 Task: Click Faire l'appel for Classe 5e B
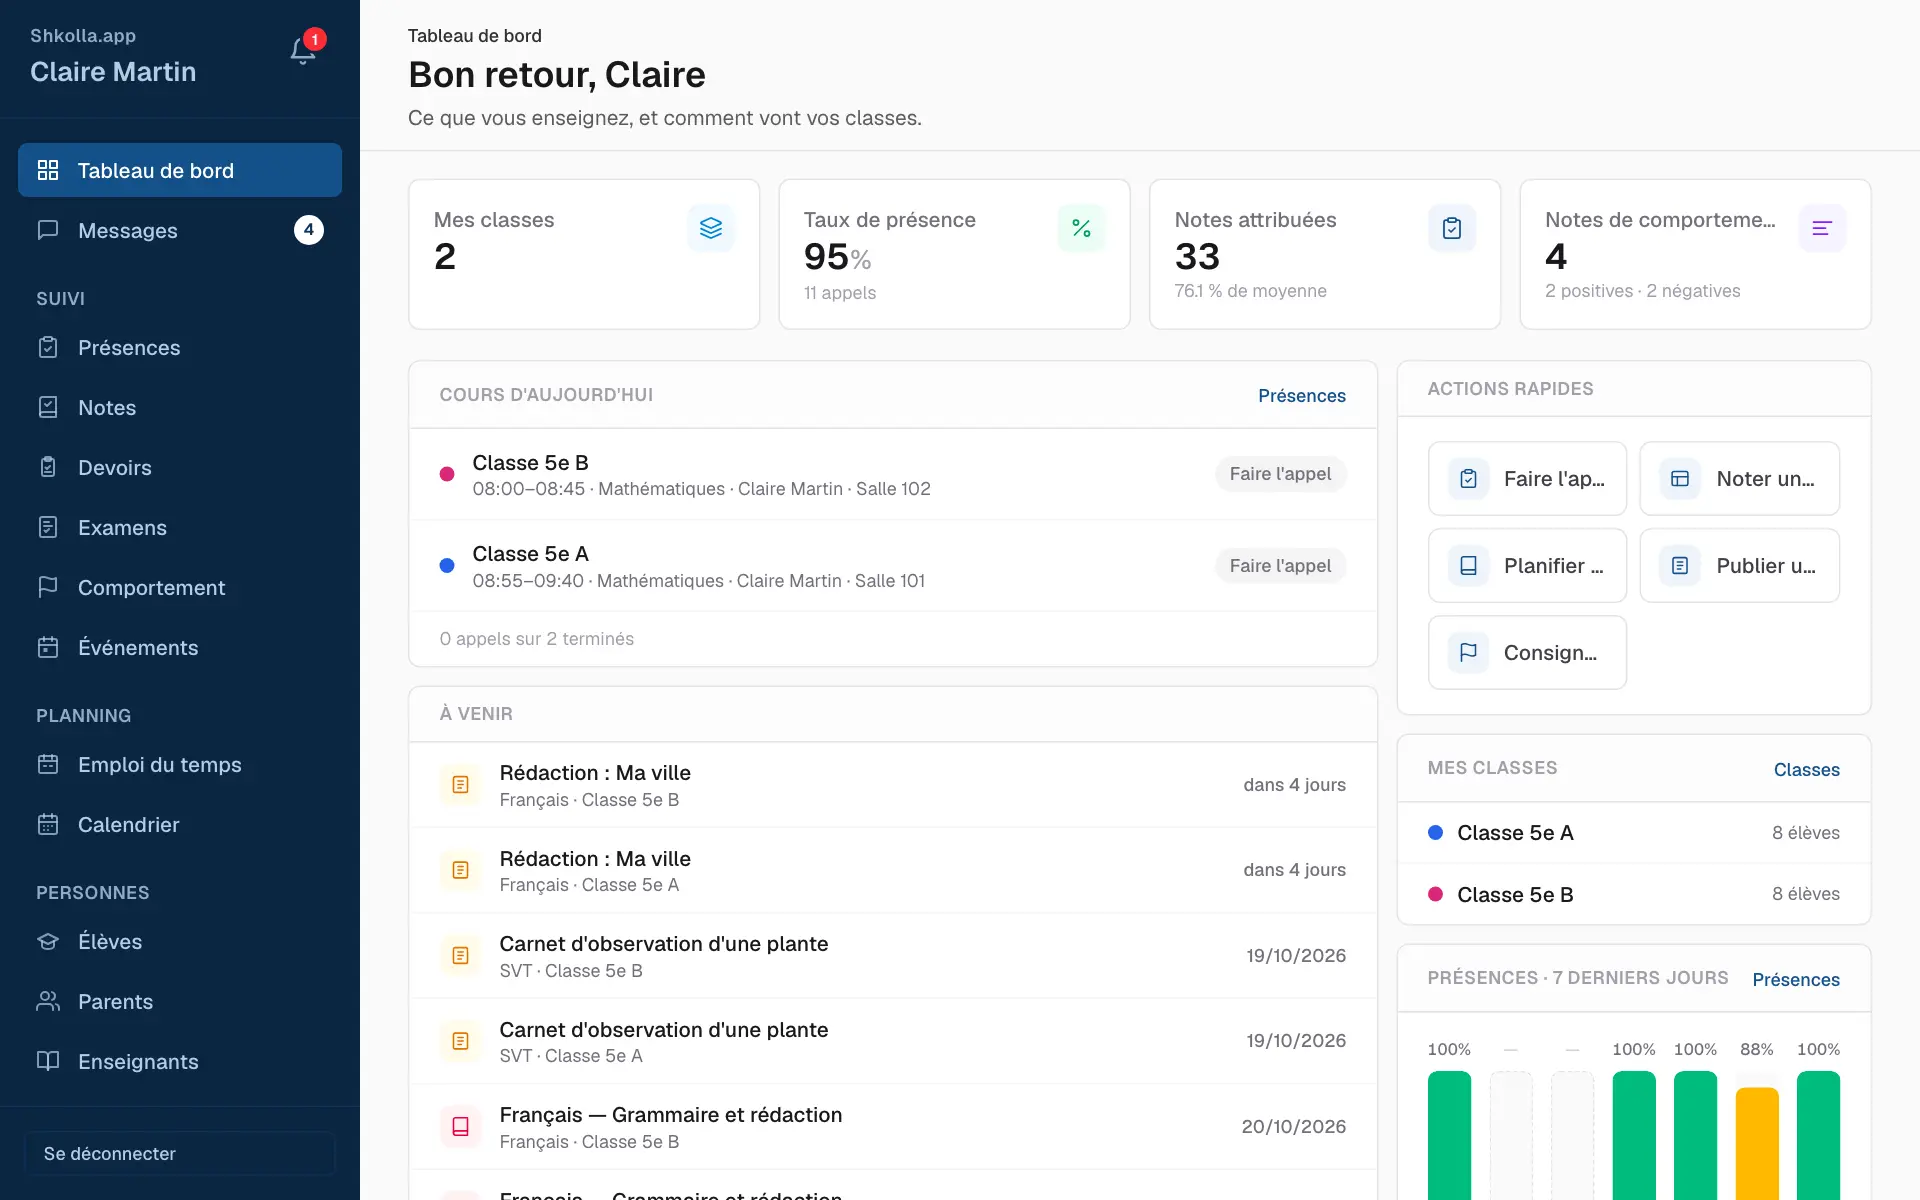1280,474
